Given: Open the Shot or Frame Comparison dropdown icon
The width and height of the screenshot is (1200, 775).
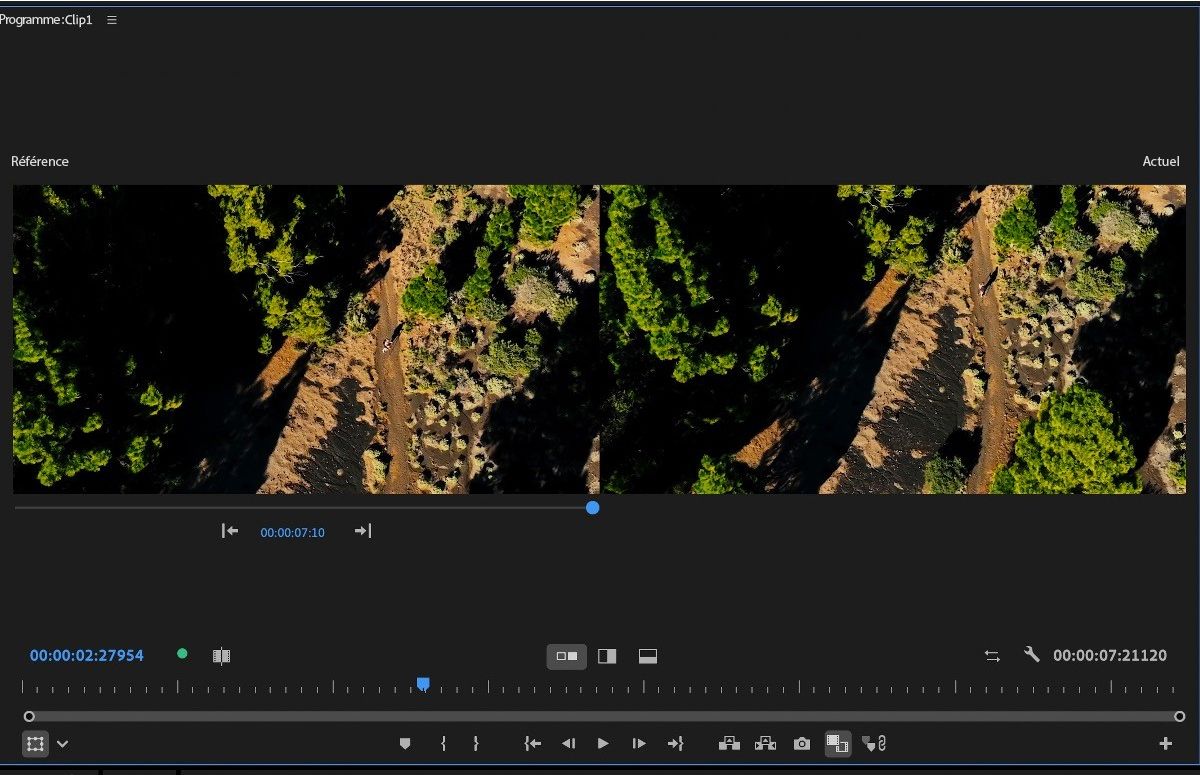Looking at the screenshot, I should click(x=222, y=655).
